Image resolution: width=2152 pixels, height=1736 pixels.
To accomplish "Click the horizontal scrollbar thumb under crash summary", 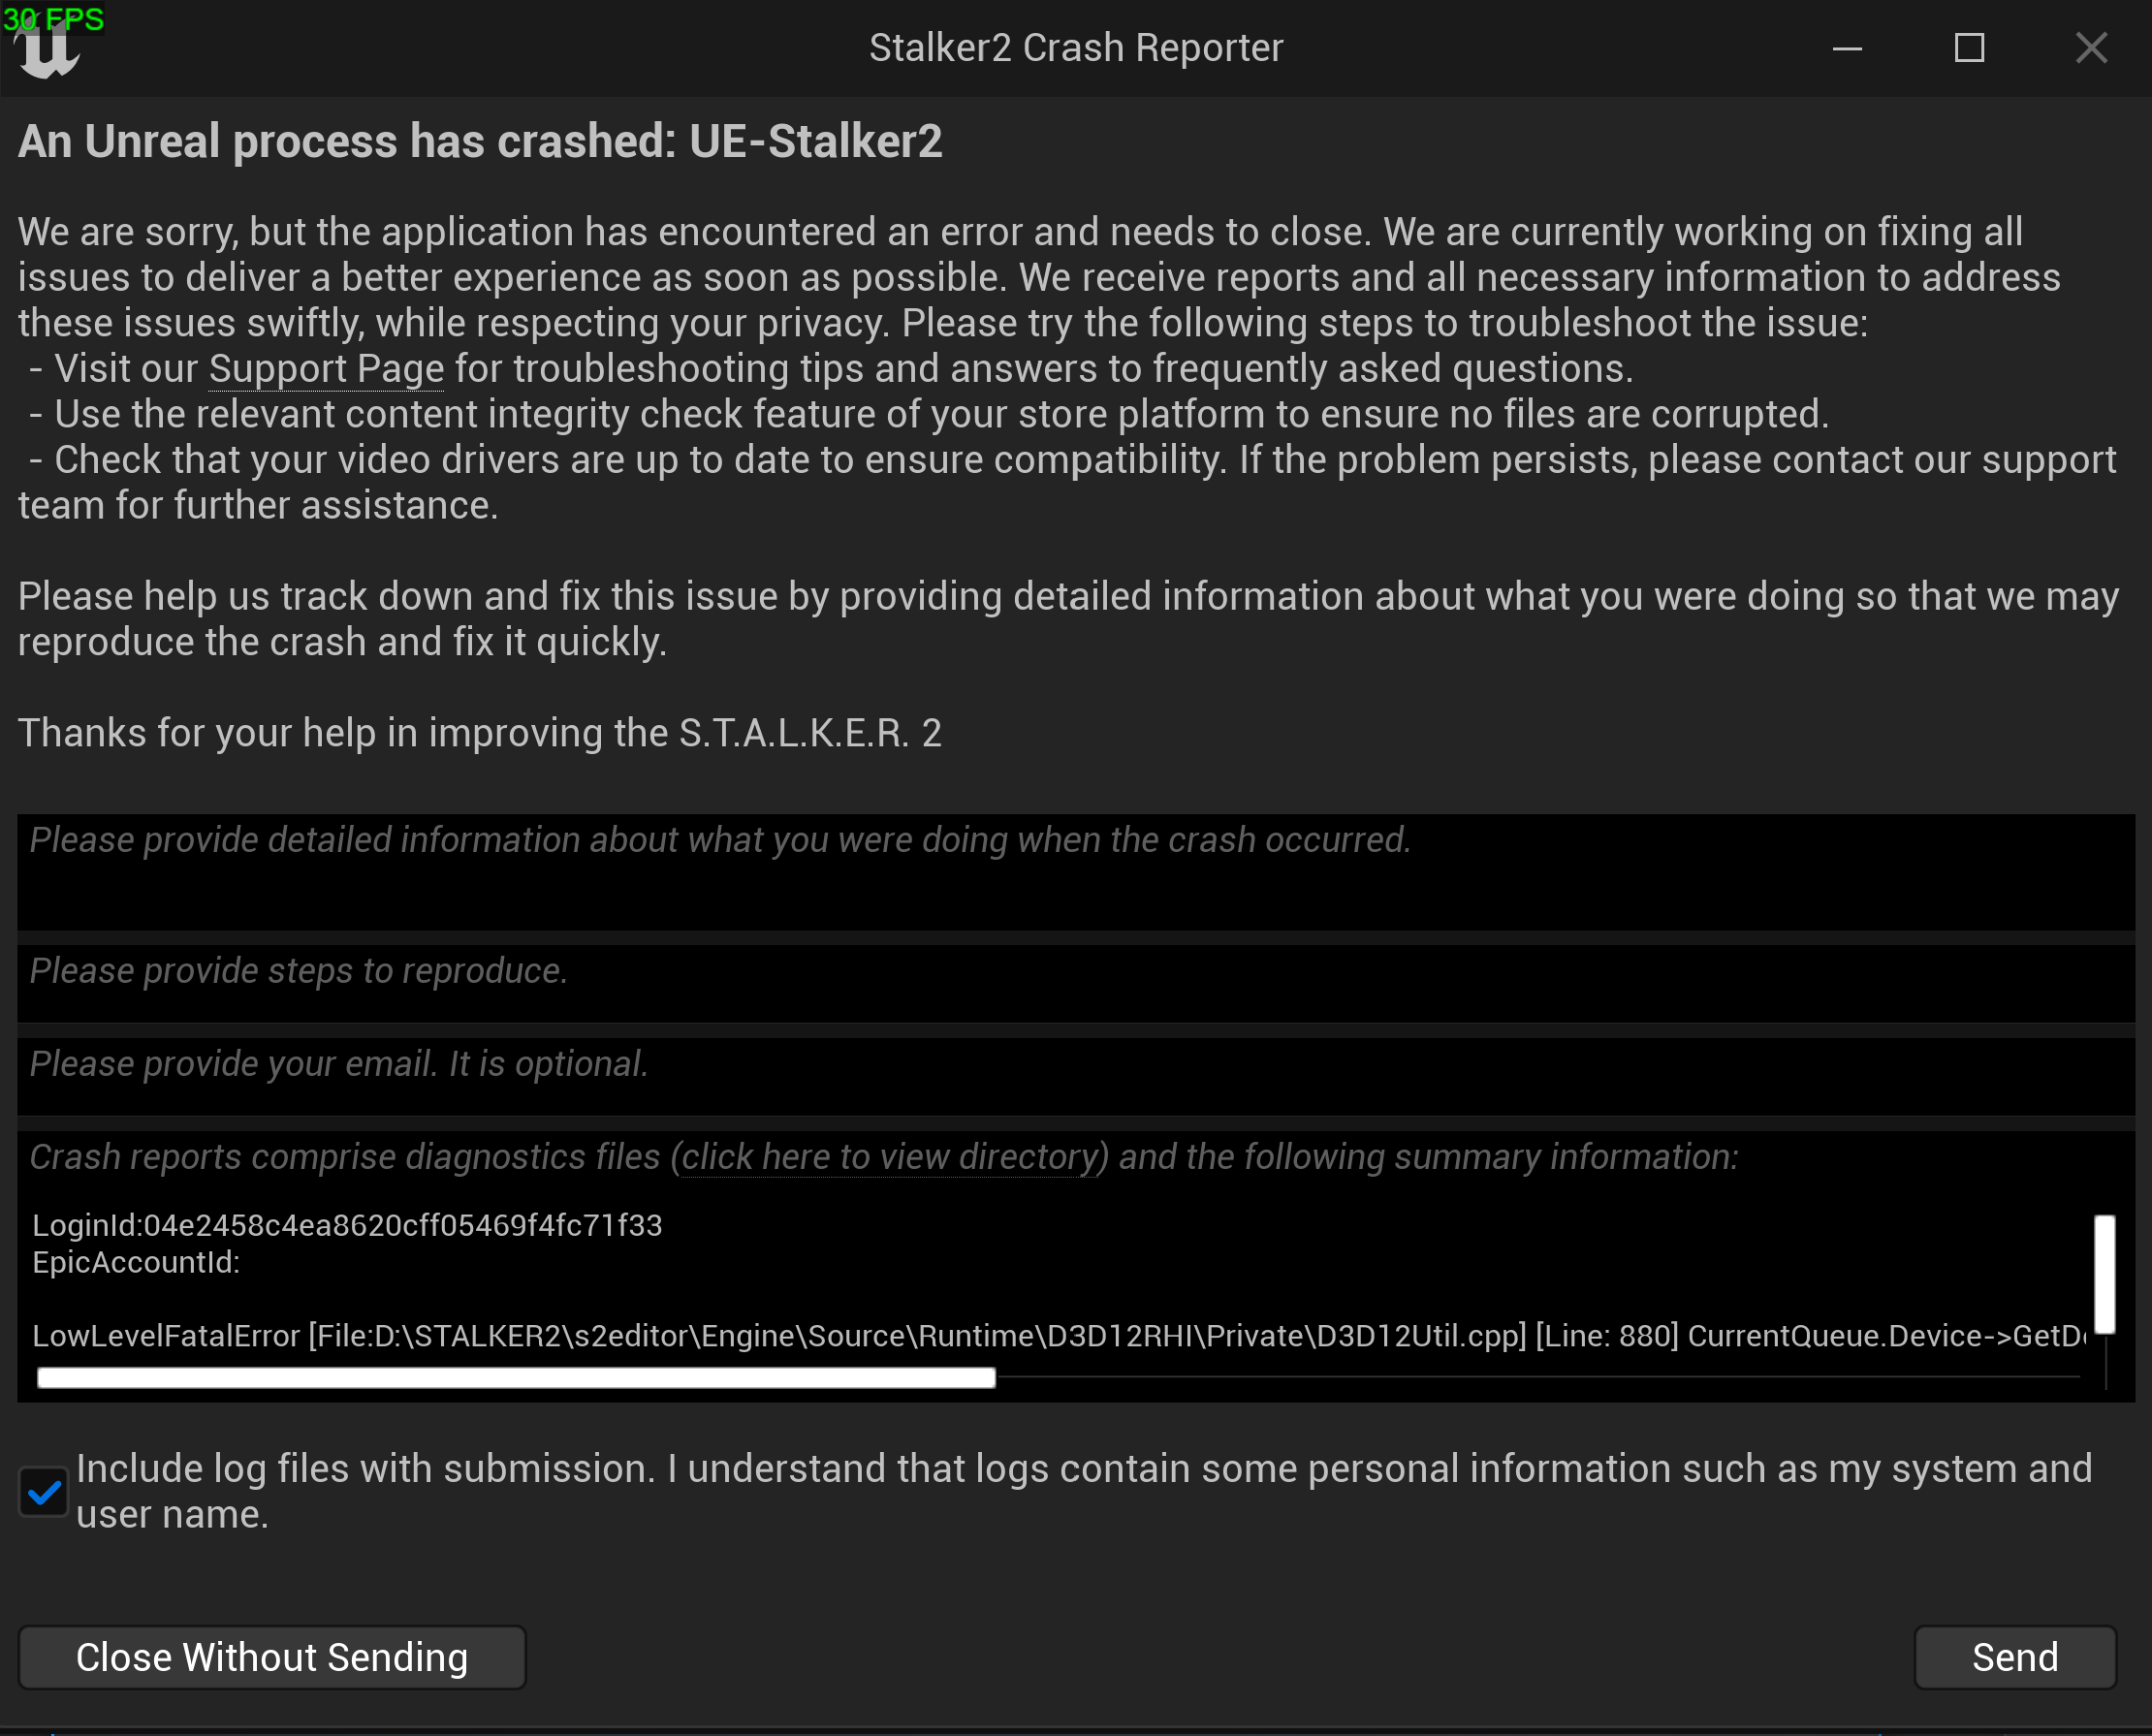I will (x=516, y=1378).
